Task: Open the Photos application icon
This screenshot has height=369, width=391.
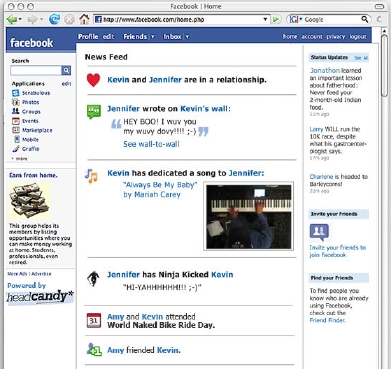Action: tap(16, 102)
